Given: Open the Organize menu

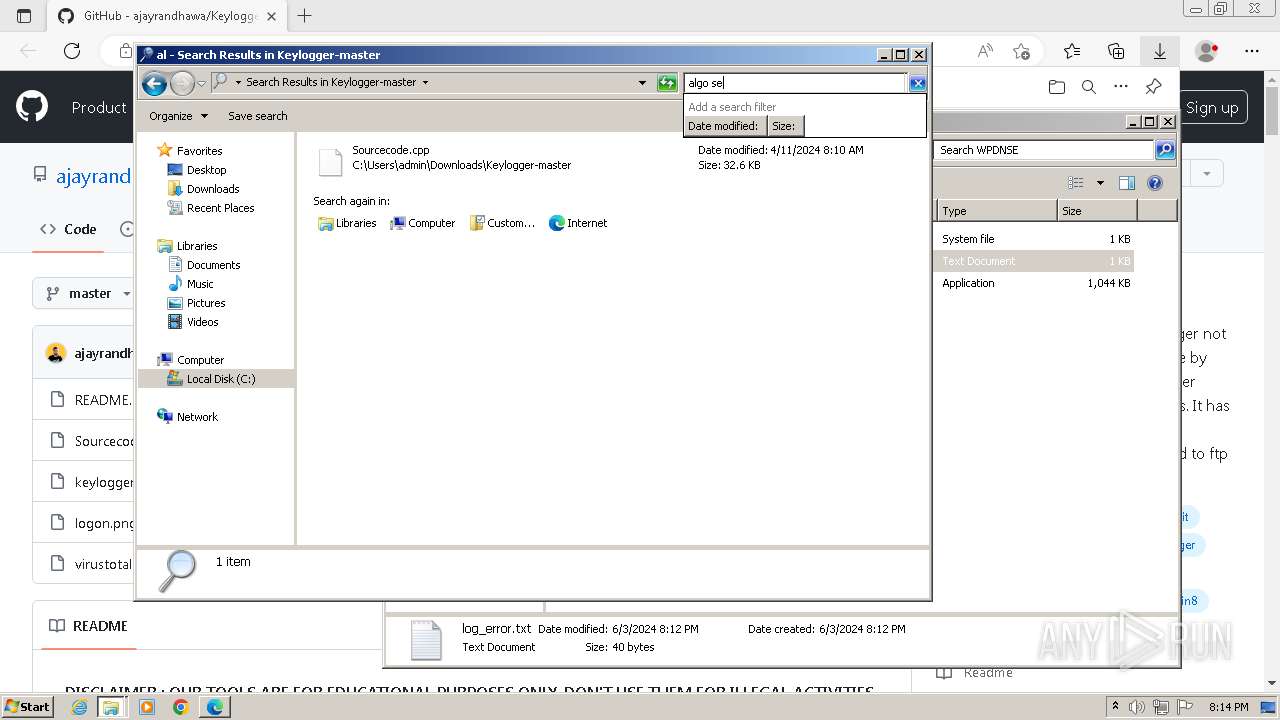Looking at the screenshot, I should [x=178, y=116].
